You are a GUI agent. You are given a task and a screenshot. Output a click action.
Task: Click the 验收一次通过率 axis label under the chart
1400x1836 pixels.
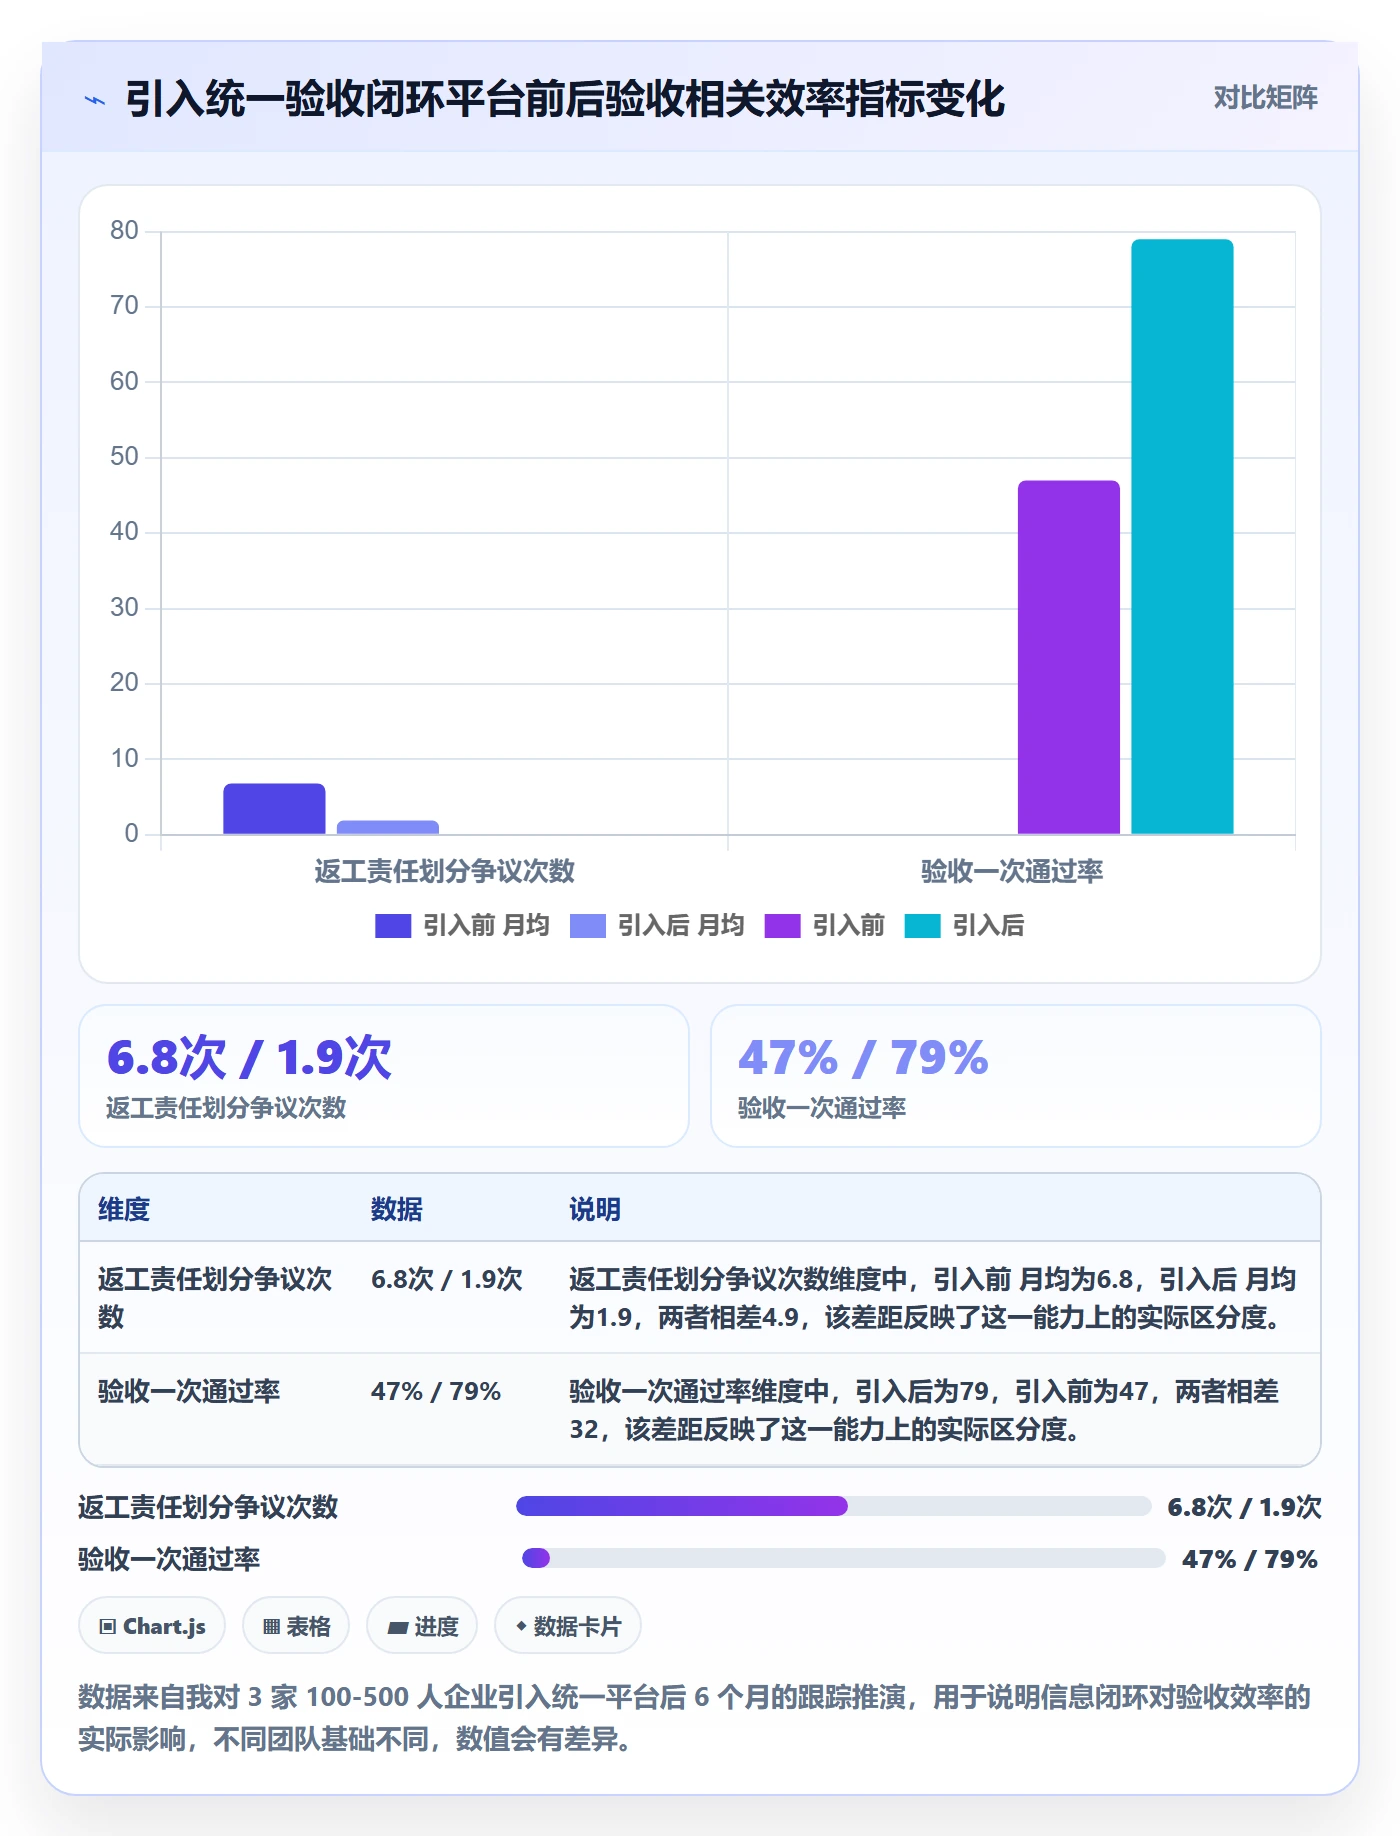point(1012,871)
